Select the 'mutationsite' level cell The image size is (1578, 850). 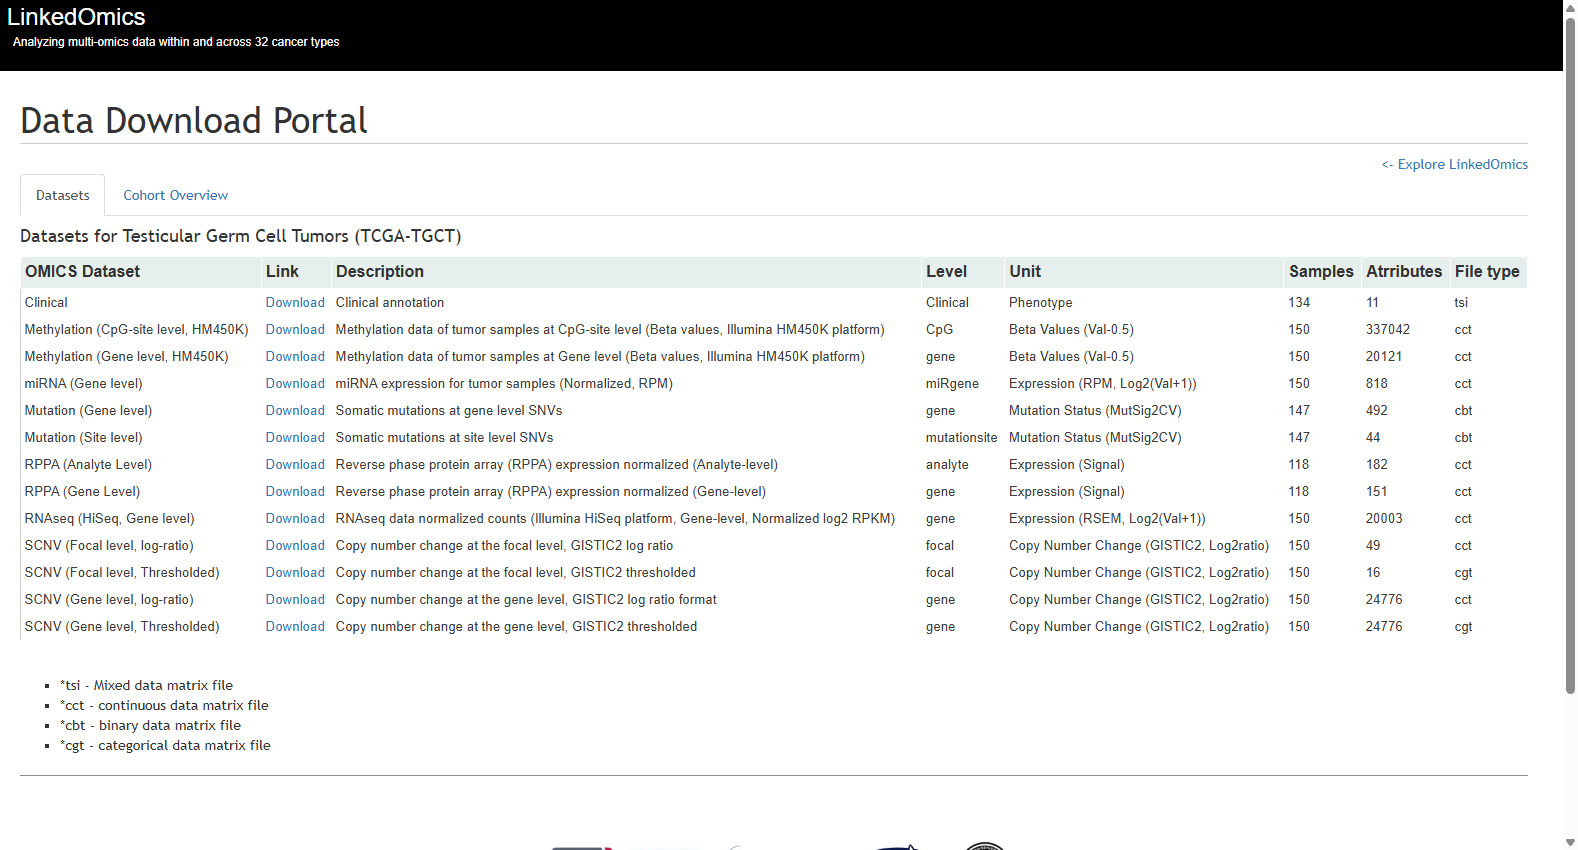(961, 437)
